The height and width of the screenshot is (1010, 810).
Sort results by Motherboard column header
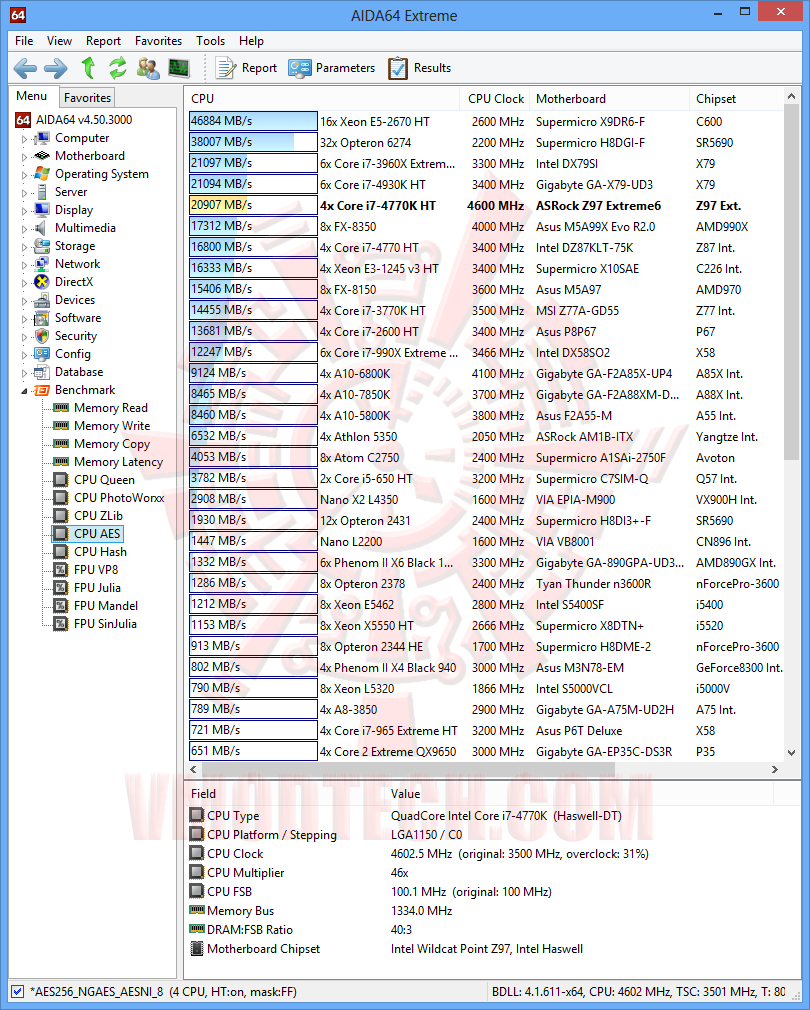click(x=609, y=99)
